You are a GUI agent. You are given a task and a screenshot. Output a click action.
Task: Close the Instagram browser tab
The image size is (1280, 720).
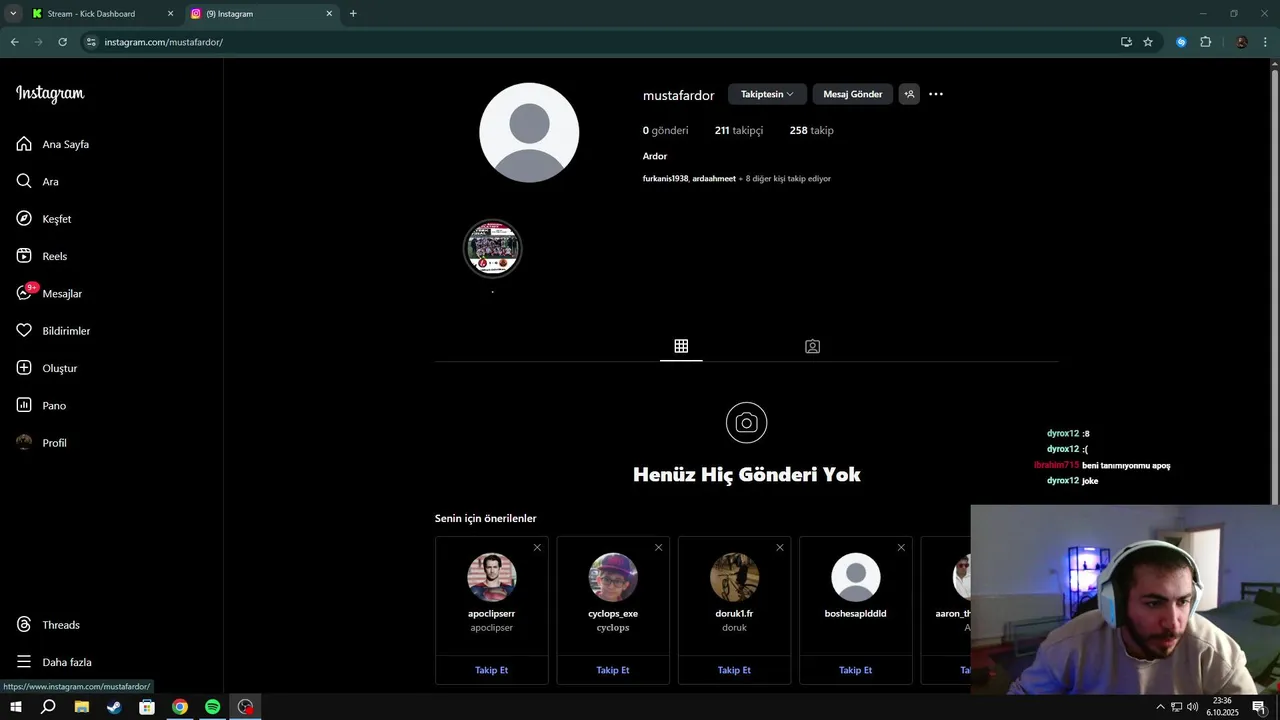[329, 14]
